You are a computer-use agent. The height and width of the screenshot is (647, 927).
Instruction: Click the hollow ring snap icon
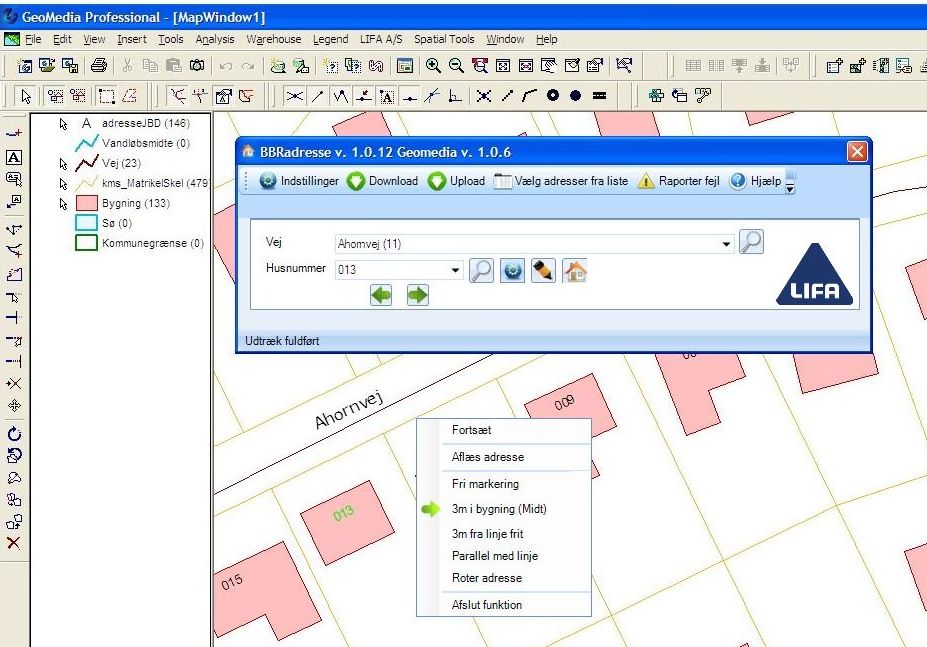pos(553,95)
